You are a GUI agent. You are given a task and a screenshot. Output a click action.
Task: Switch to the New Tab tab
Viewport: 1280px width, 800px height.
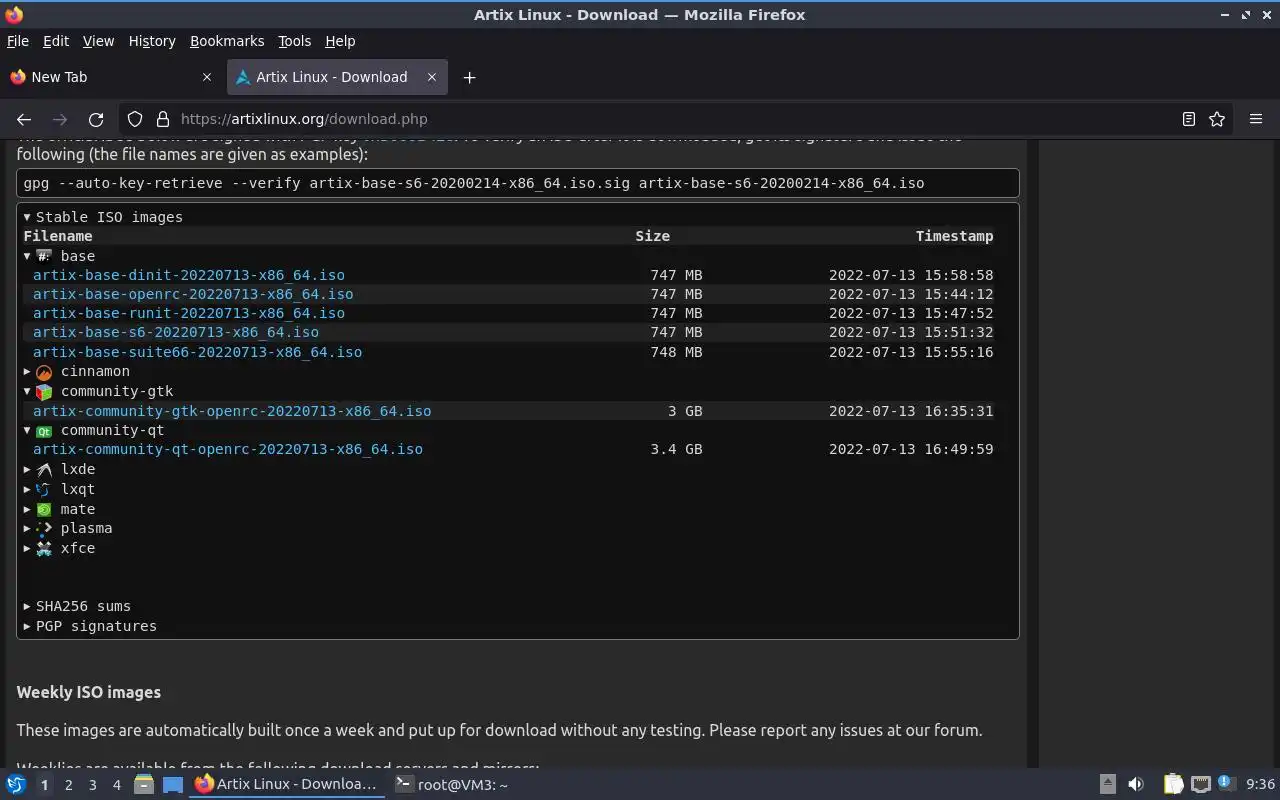pyautogui.click(x=112, y=77)
